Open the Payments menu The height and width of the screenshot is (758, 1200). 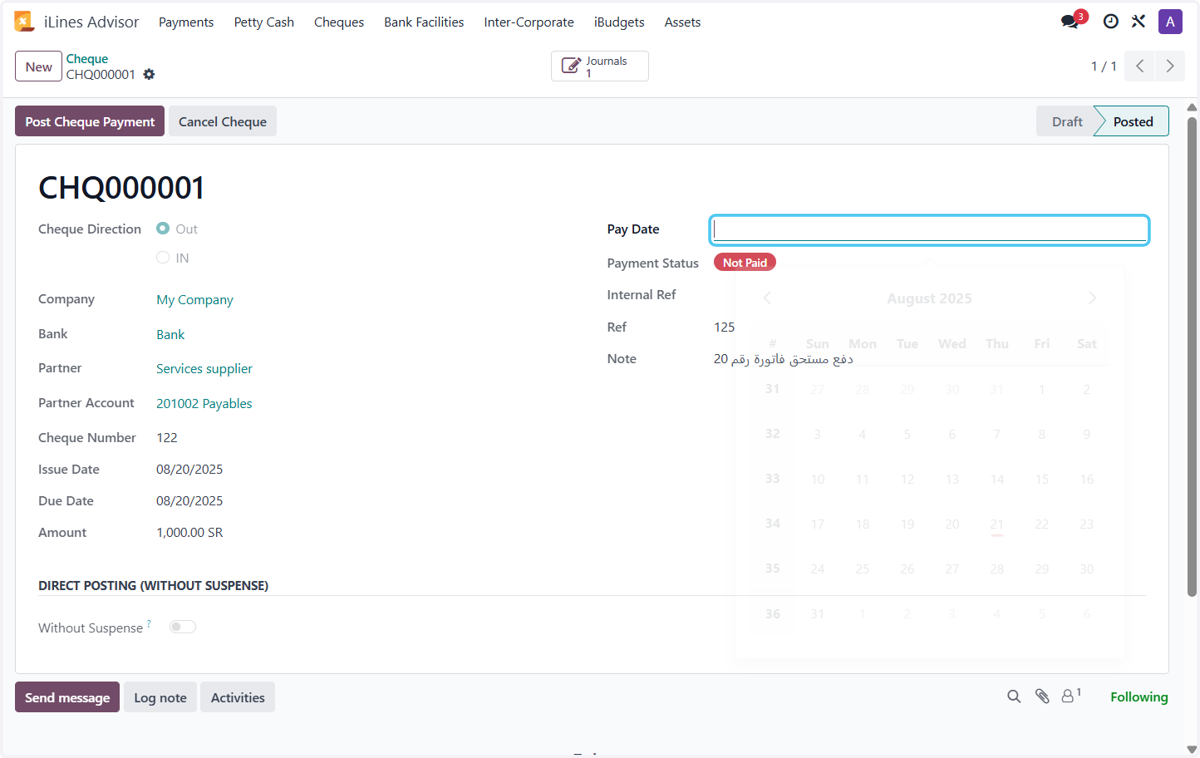186,22
